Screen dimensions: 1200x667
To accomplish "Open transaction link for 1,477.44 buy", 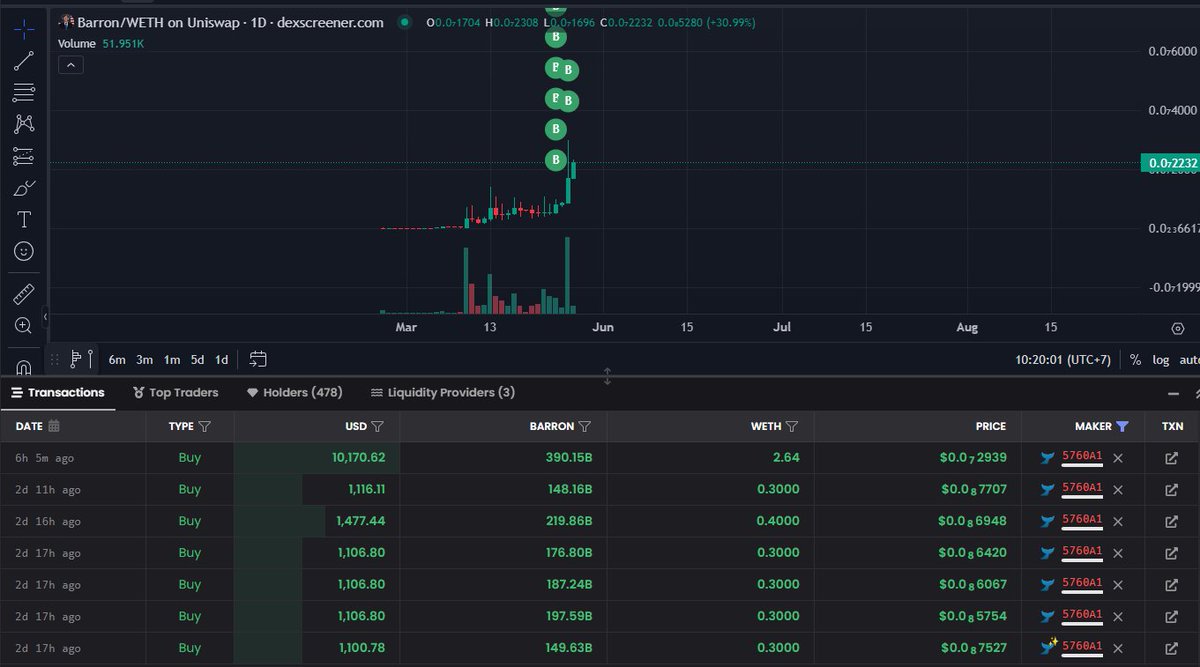I will pos(1171,521).
